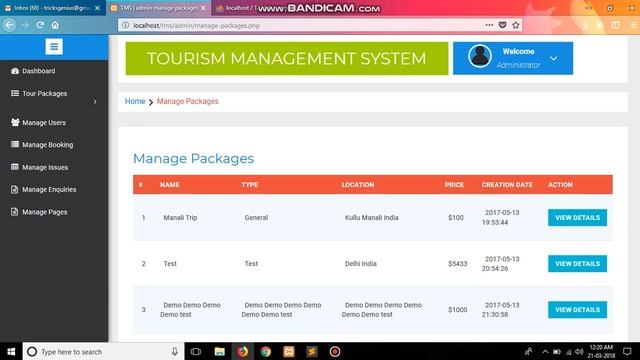640x360 pixels.
Task: Click the browser forward arrow
Action: click(x=25, y=25)
